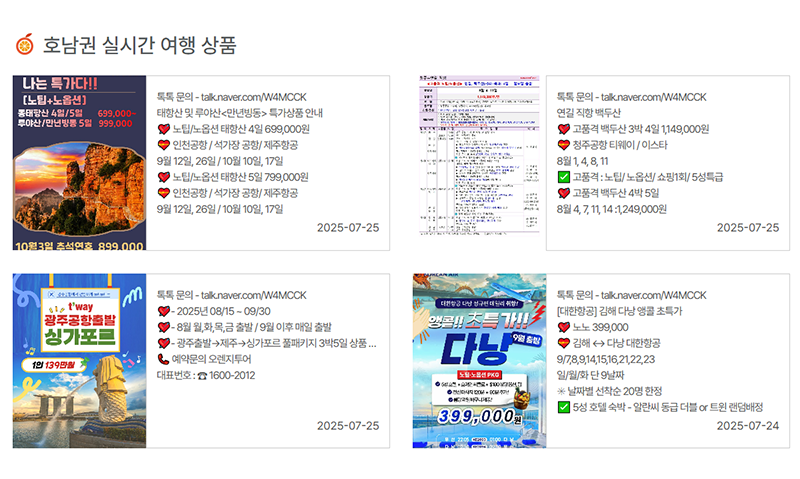This screenshot has height=479, width=800.
Task: Click the heart icon before 태항산 5일 799,000원
Action: pos(164,177)
